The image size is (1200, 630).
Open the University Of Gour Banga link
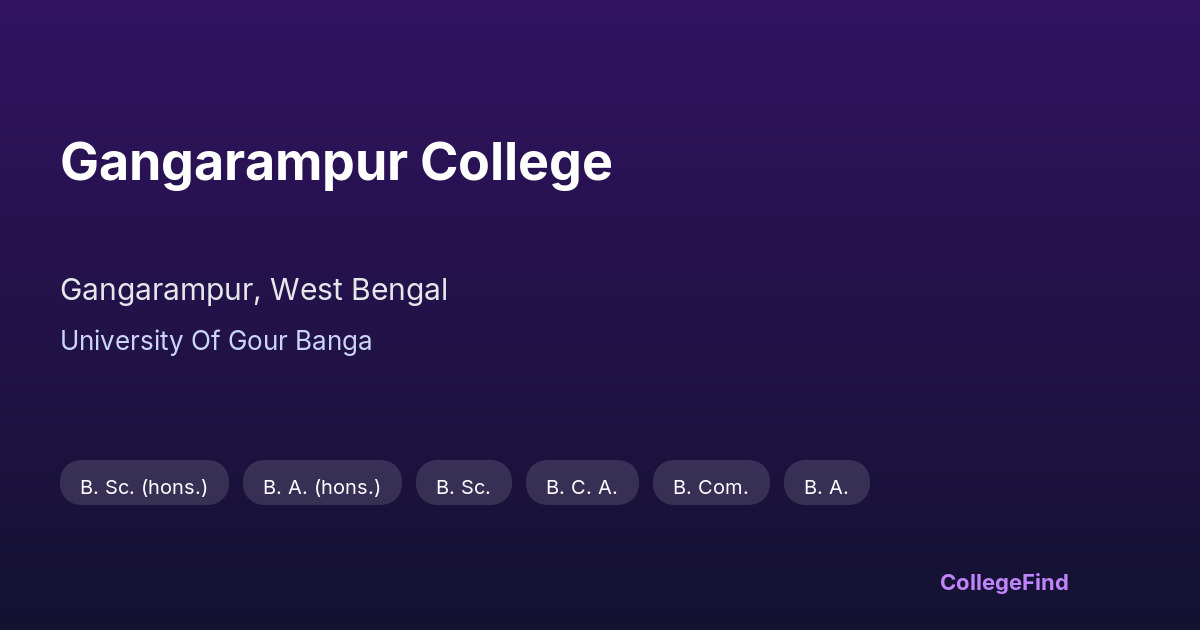click(x=216, y=341)
